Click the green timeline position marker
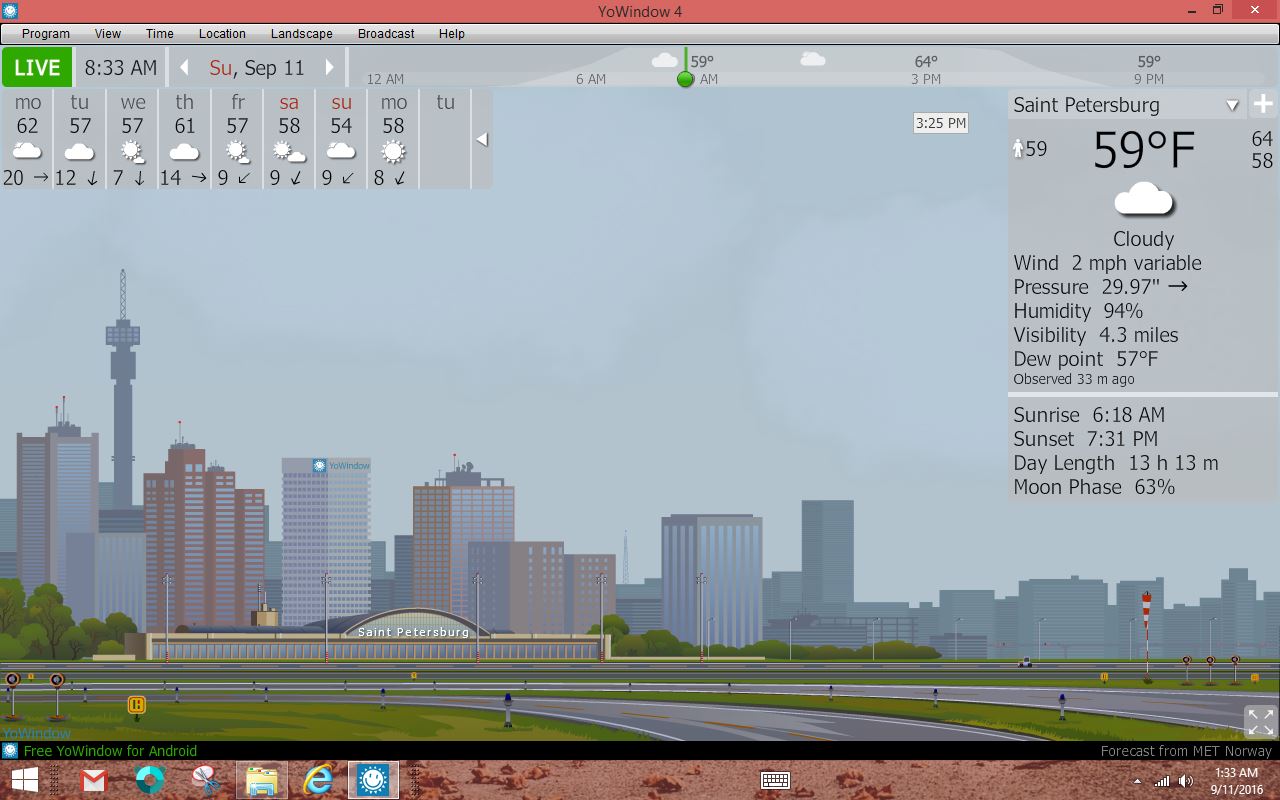Viewport: 1280px width, 800px height. click(685, 79)
